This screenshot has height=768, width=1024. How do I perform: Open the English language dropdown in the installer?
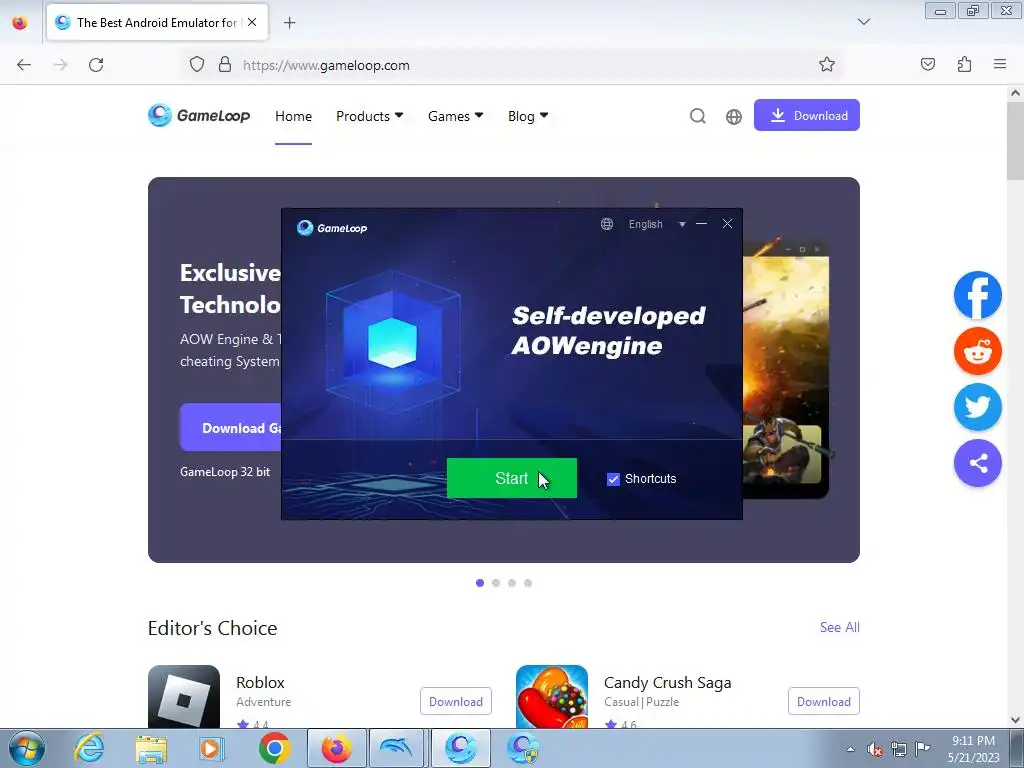[x=656, y=224]
